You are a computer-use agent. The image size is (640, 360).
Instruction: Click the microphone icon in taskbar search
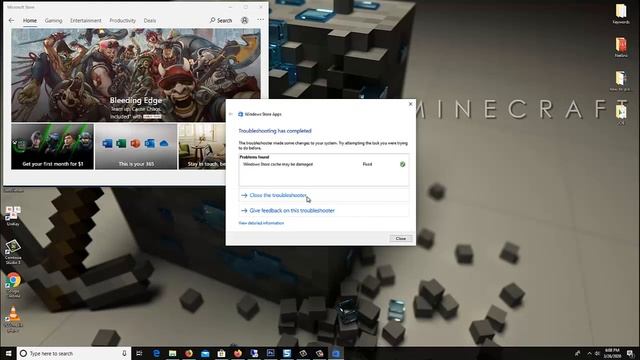coord(124,353)
